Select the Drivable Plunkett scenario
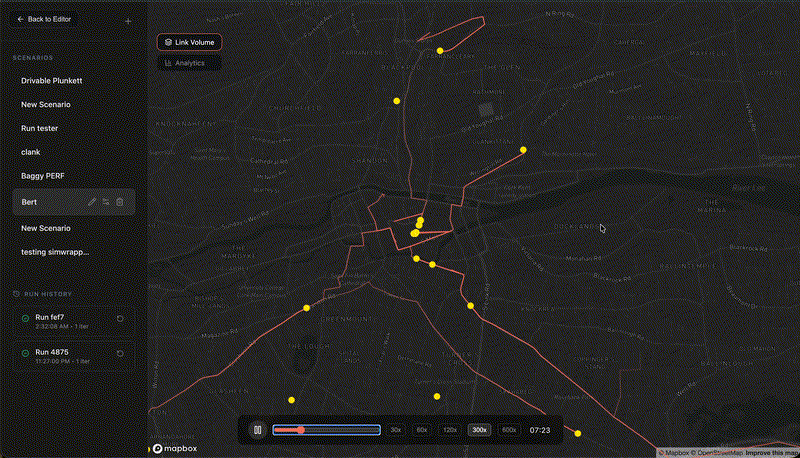800x458 pixels. [52, 81]
